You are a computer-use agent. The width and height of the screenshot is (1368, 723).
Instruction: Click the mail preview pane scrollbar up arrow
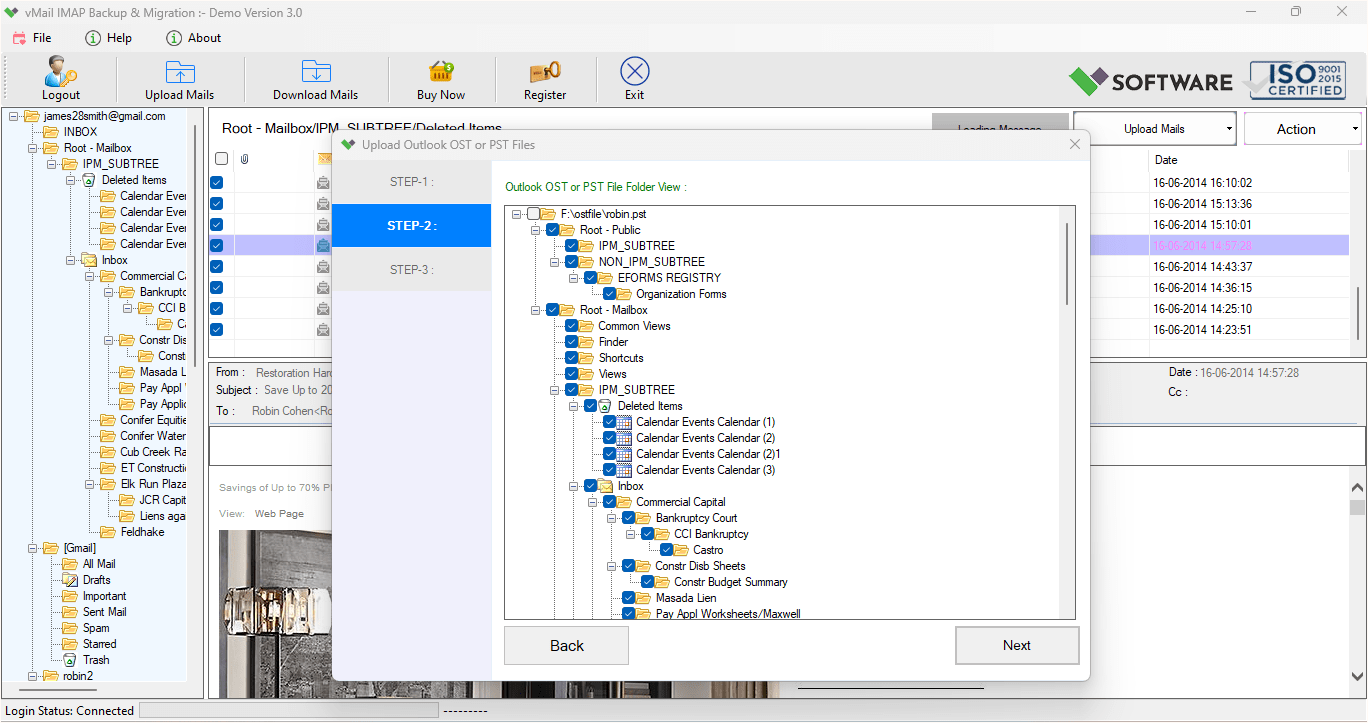click(x=1357, y=488)
